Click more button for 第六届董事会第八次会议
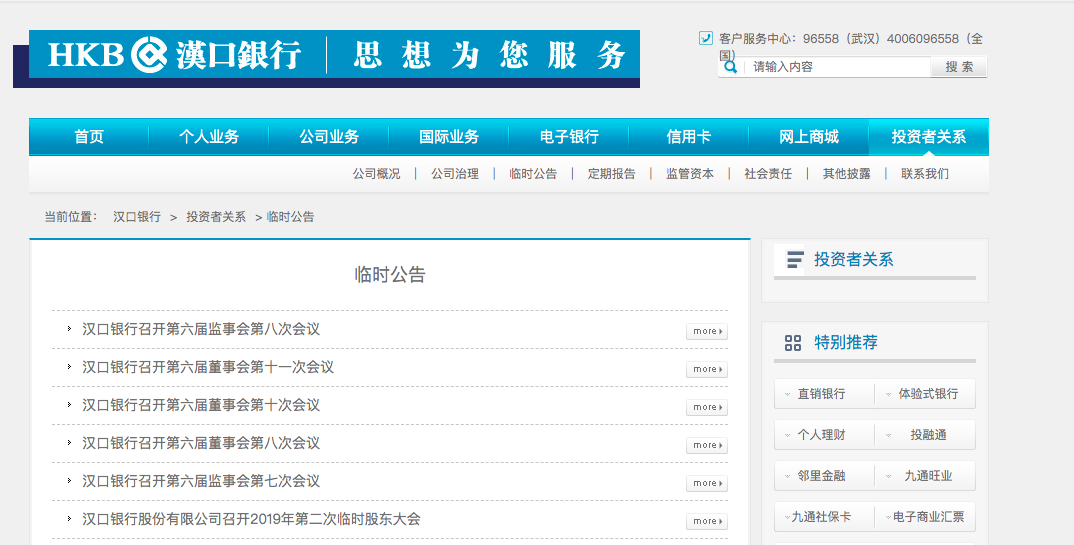Image resolution: width=1074 pixels, height=545 pixels. [x=707, y=445]
